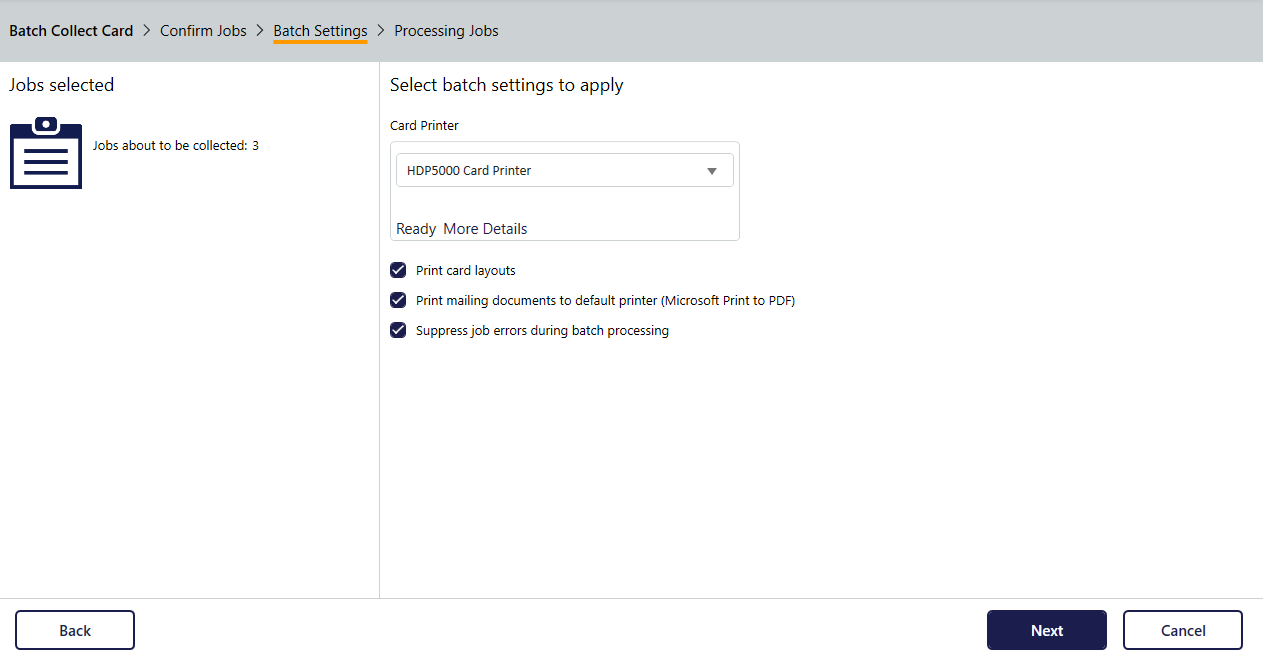
Task: Click the 'Card Printer' field label
Action: coord(424,126)
